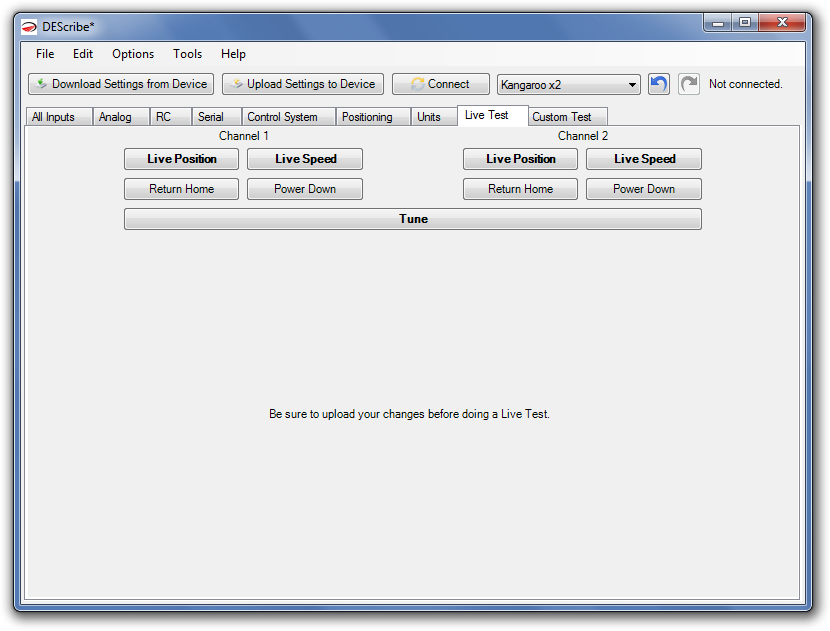Open the Help menu
Viewport: 830px width, 631px height.
(233, 54)
